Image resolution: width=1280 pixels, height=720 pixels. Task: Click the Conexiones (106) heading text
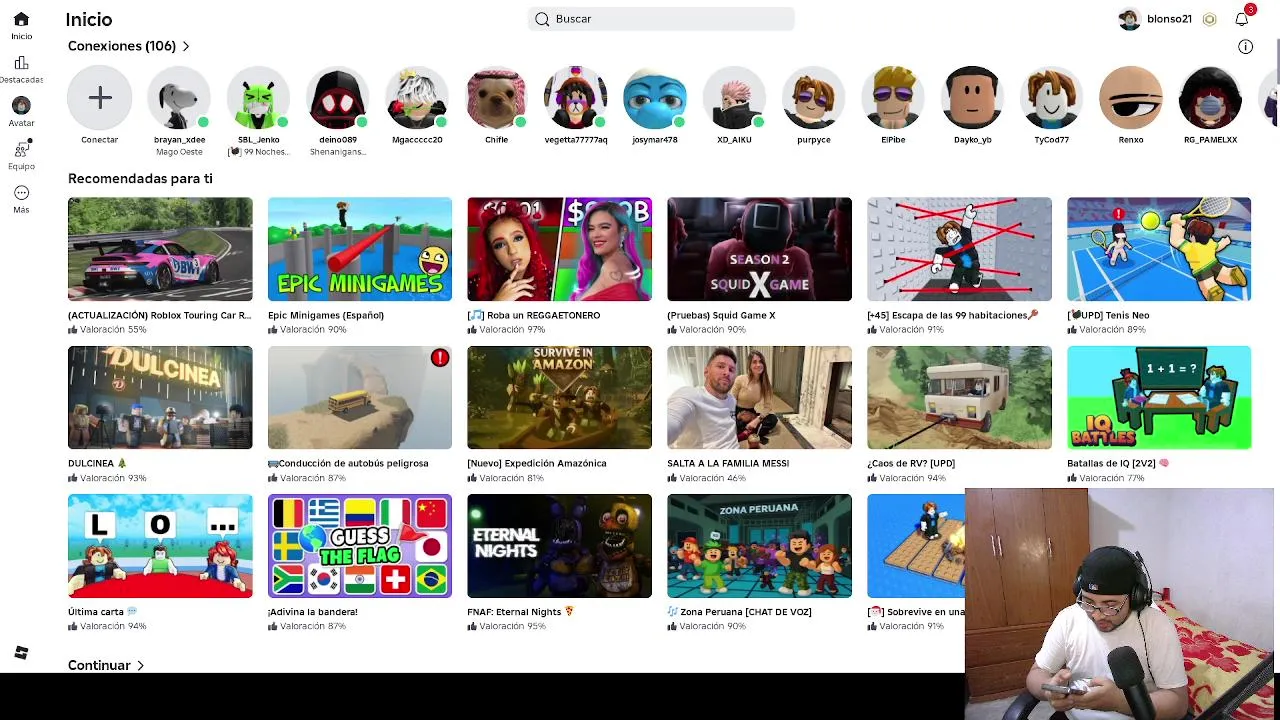(x=122, y=46)
